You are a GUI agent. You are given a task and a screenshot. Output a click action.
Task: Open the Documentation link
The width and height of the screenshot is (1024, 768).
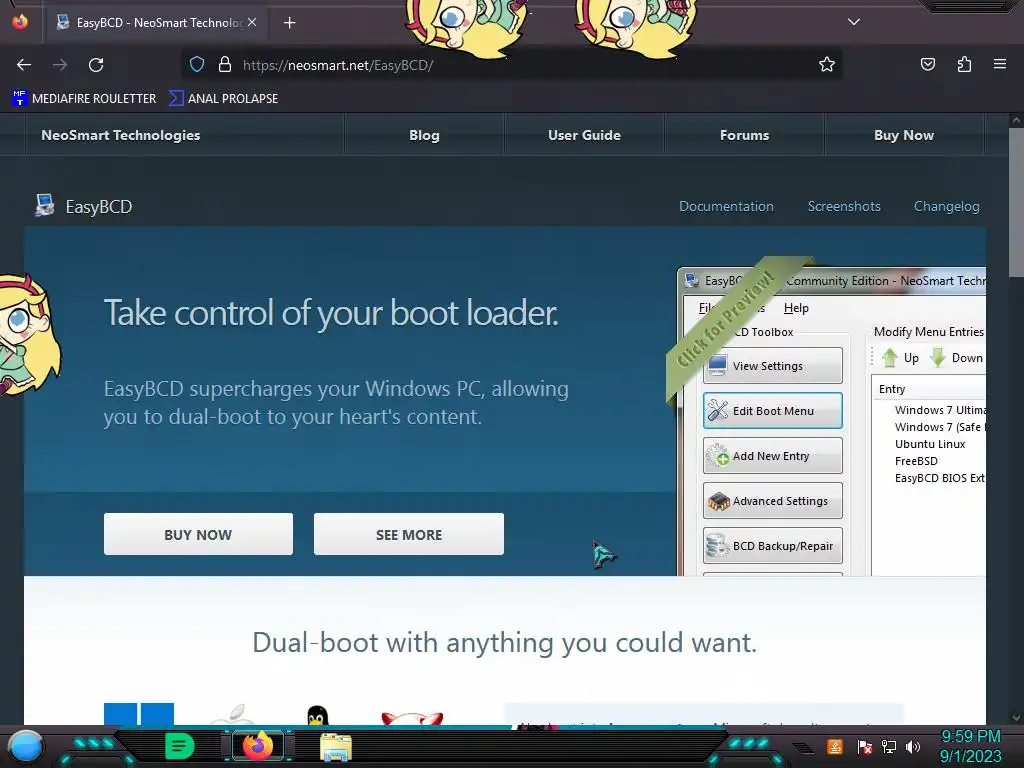(x=726, y=206)
